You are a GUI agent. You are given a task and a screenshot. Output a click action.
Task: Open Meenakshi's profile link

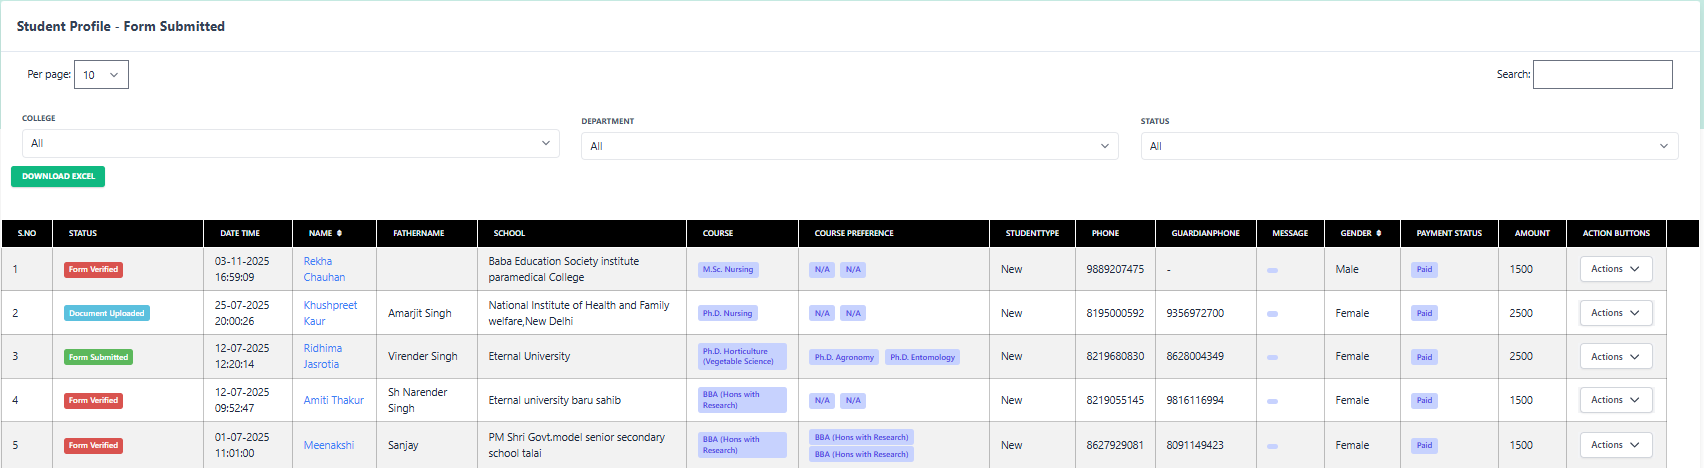point(329,445)
